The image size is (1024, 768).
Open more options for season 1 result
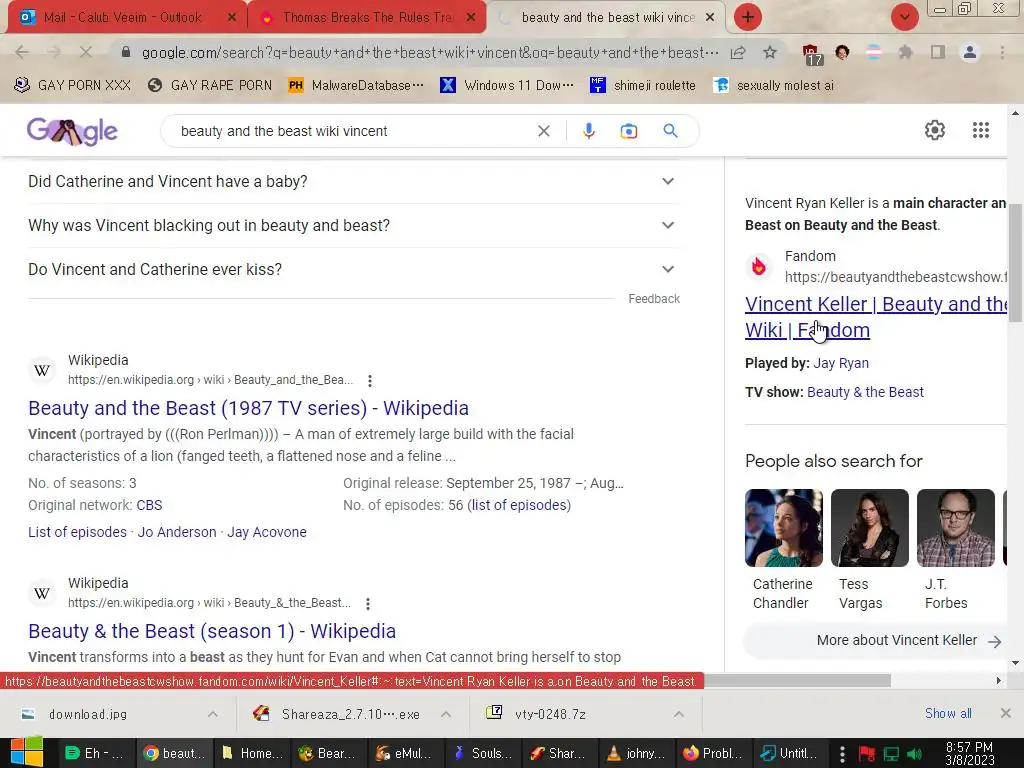pyautogui.click(x=368, y=603)
